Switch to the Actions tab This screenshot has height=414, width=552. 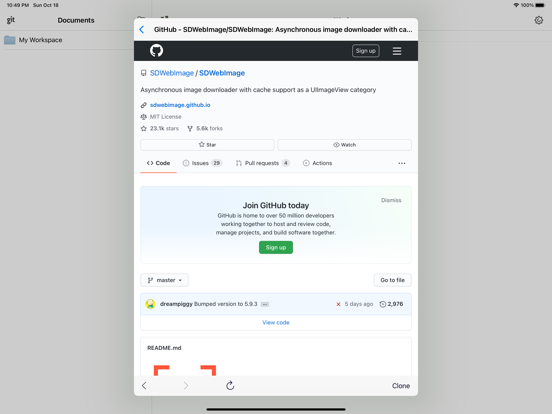[x=318, y=163]
